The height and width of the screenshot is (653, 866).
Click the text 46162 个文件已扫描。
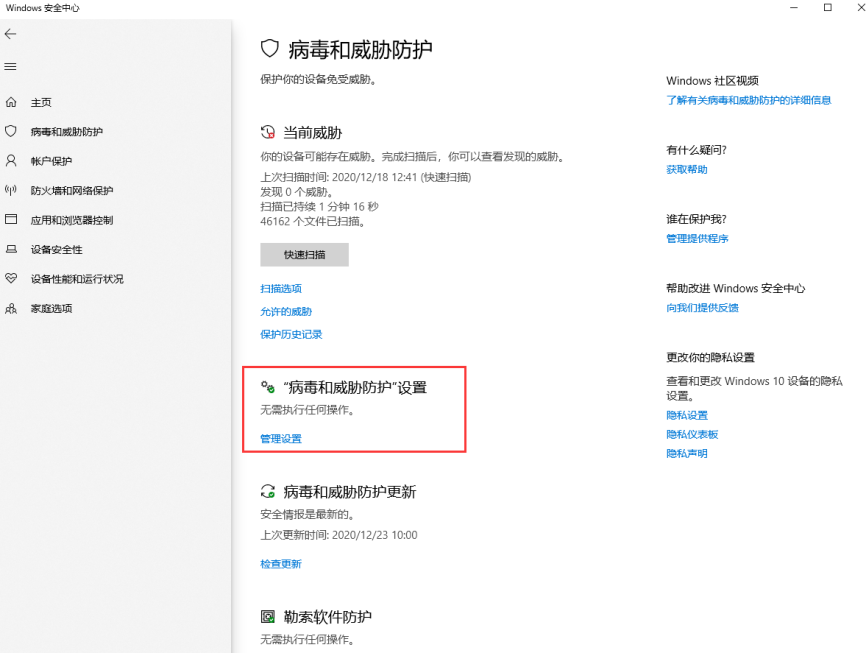(x=313, y=222)
